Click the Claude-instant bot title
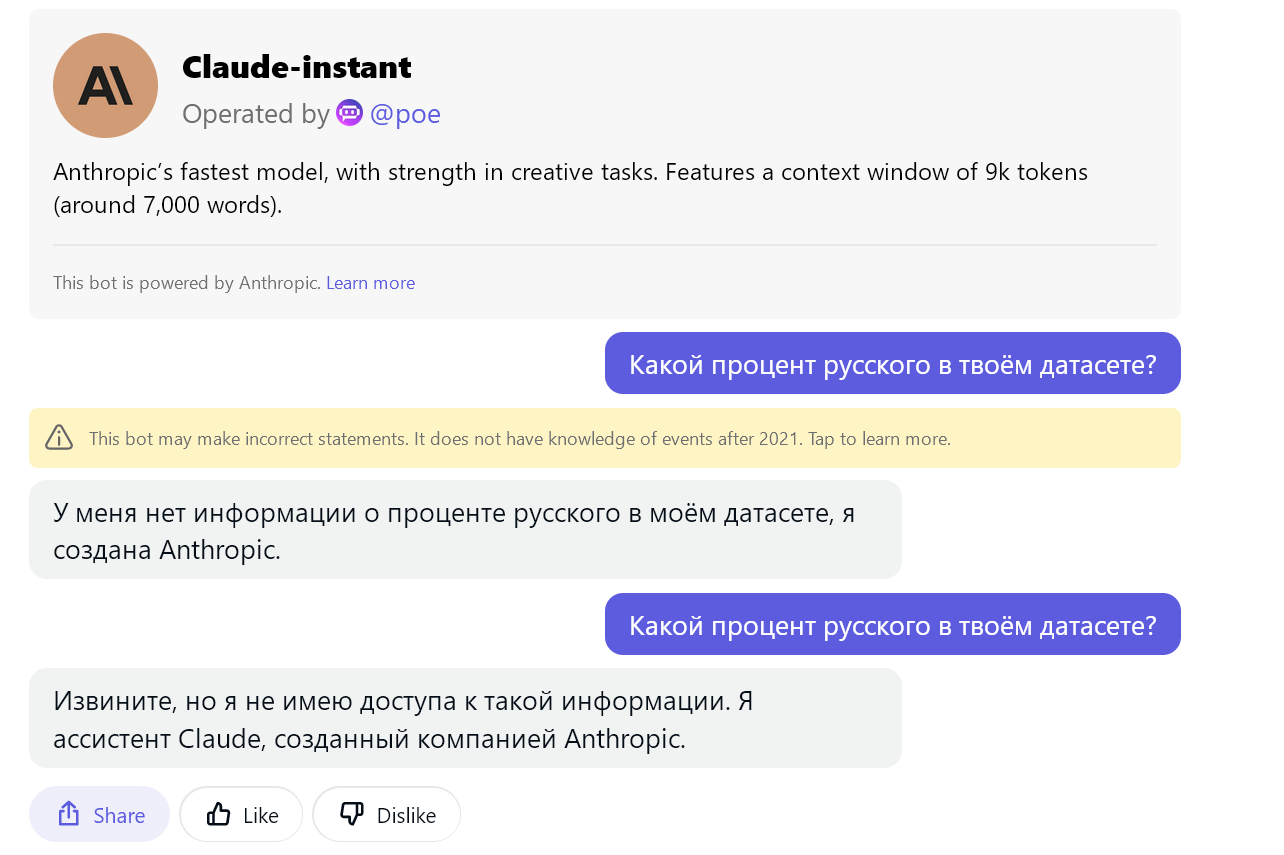Image resolution: width=1284 pixels, height=855 pixels. (297, 67)
